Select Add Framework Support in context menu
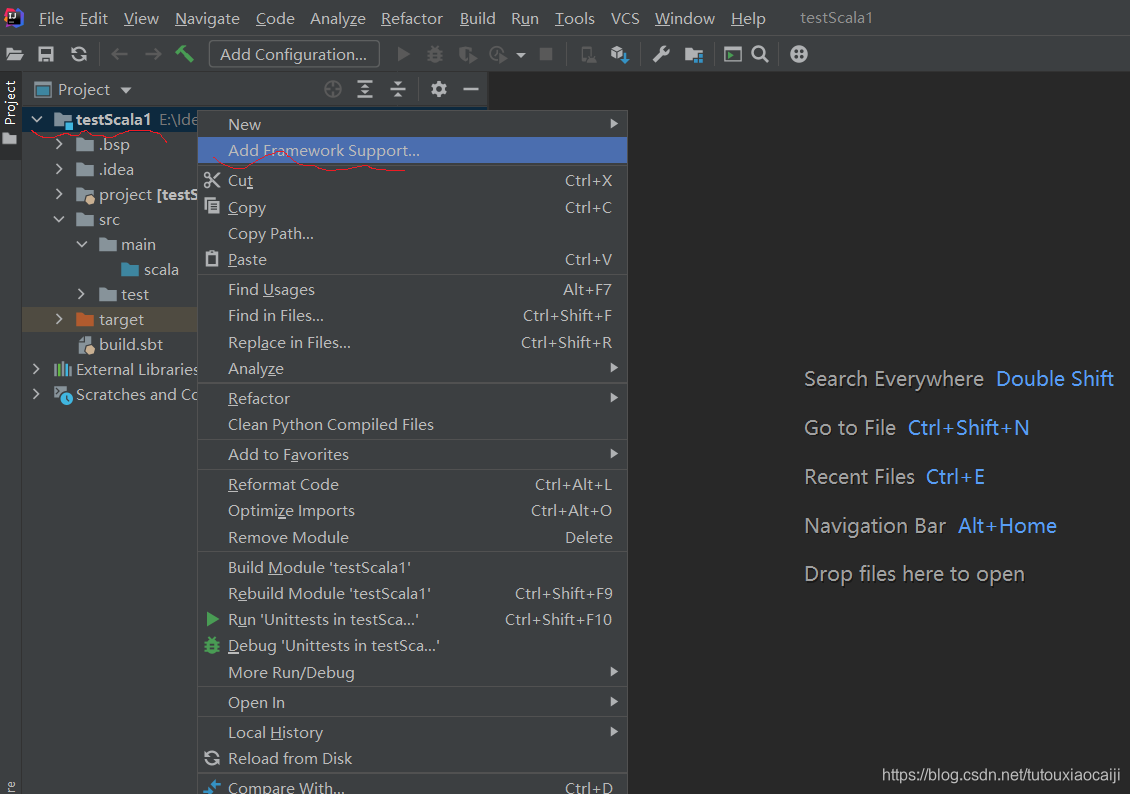Image resolution: width=1130 pixels, height=794 pixels. click(x=412, y=151)
